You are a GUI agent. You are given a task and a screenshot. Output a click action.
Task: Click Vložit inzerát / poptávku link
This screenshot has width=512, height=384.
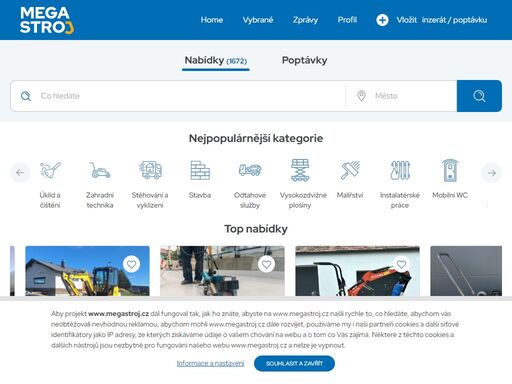pos(442,20)
